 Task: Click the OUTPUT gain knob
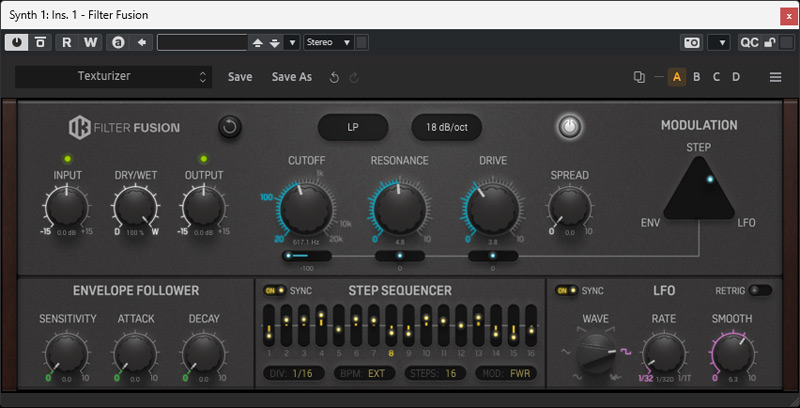204,207
